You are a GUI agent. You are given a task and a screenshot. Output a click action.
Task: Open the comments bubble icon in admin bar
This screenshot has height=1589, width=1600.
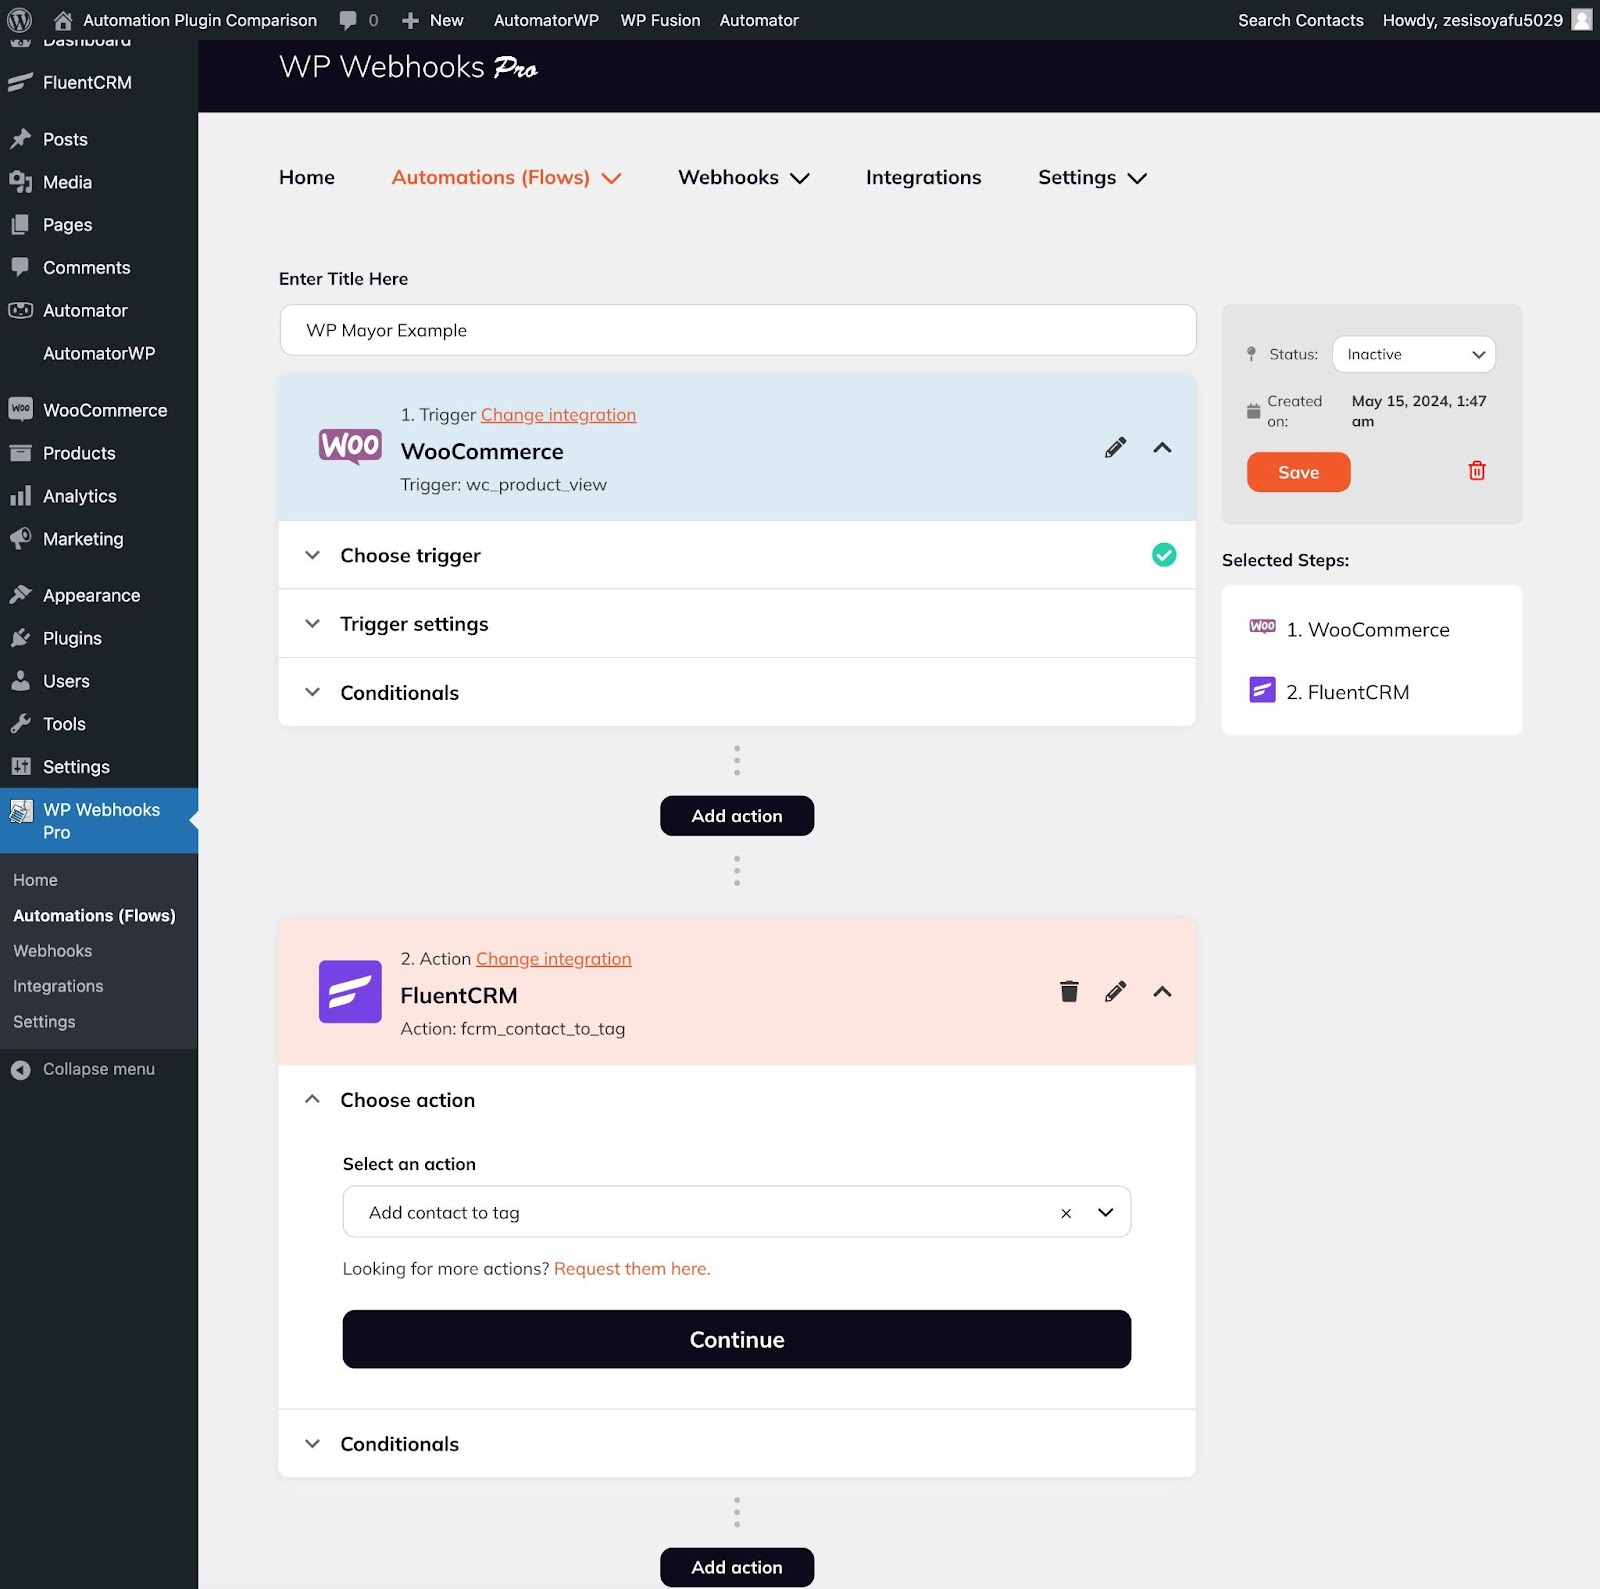[348, 20]
